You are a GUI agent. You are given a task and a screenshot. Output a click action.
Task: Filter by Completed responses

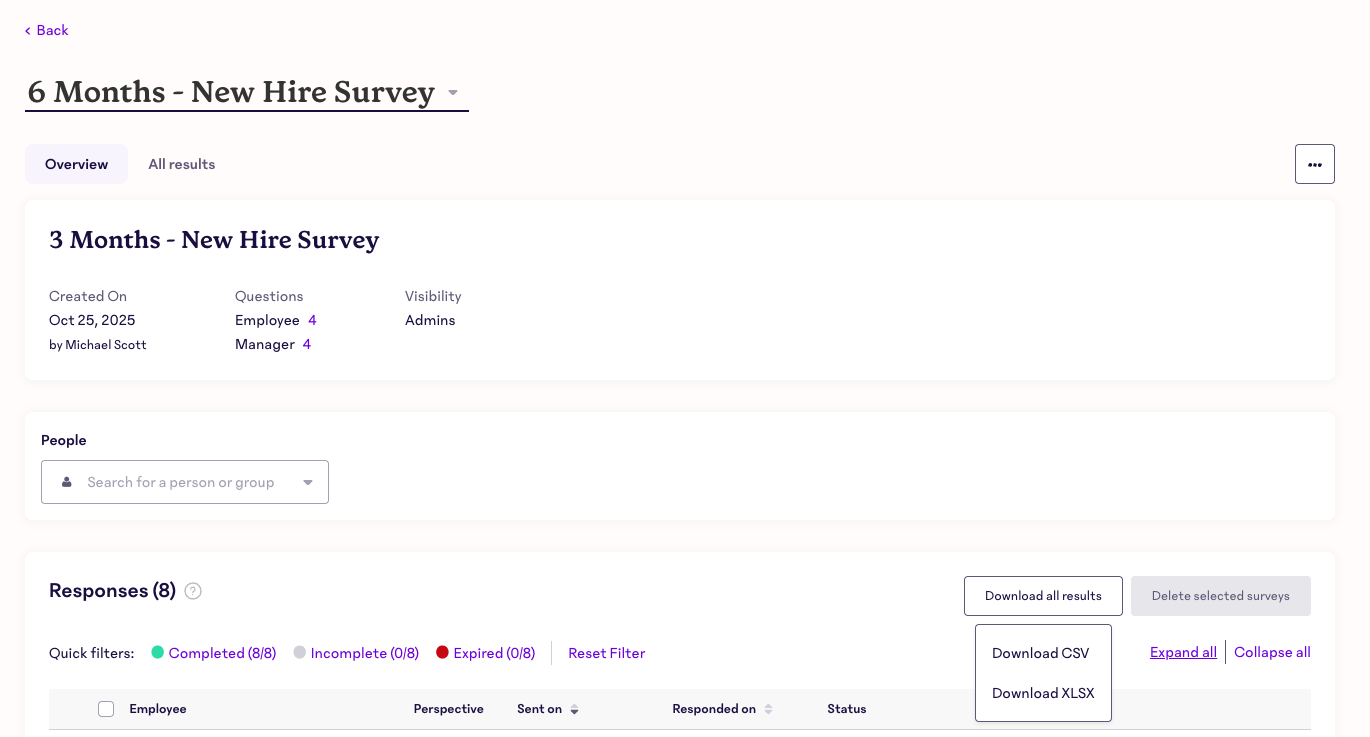click(x=221, y=653)
